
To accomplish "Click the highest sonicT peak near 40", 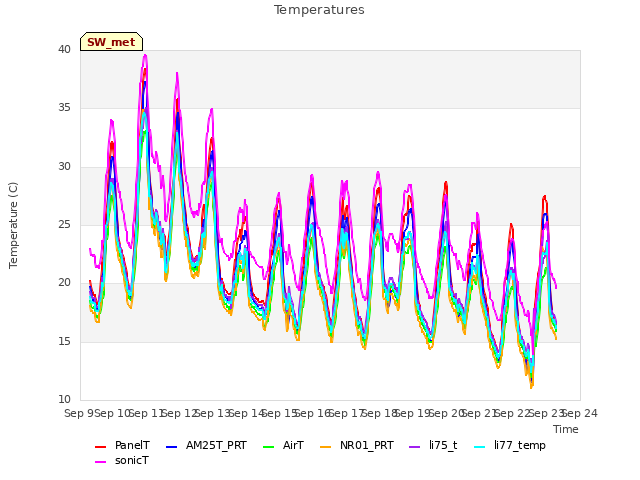I will tap(145, 56).
